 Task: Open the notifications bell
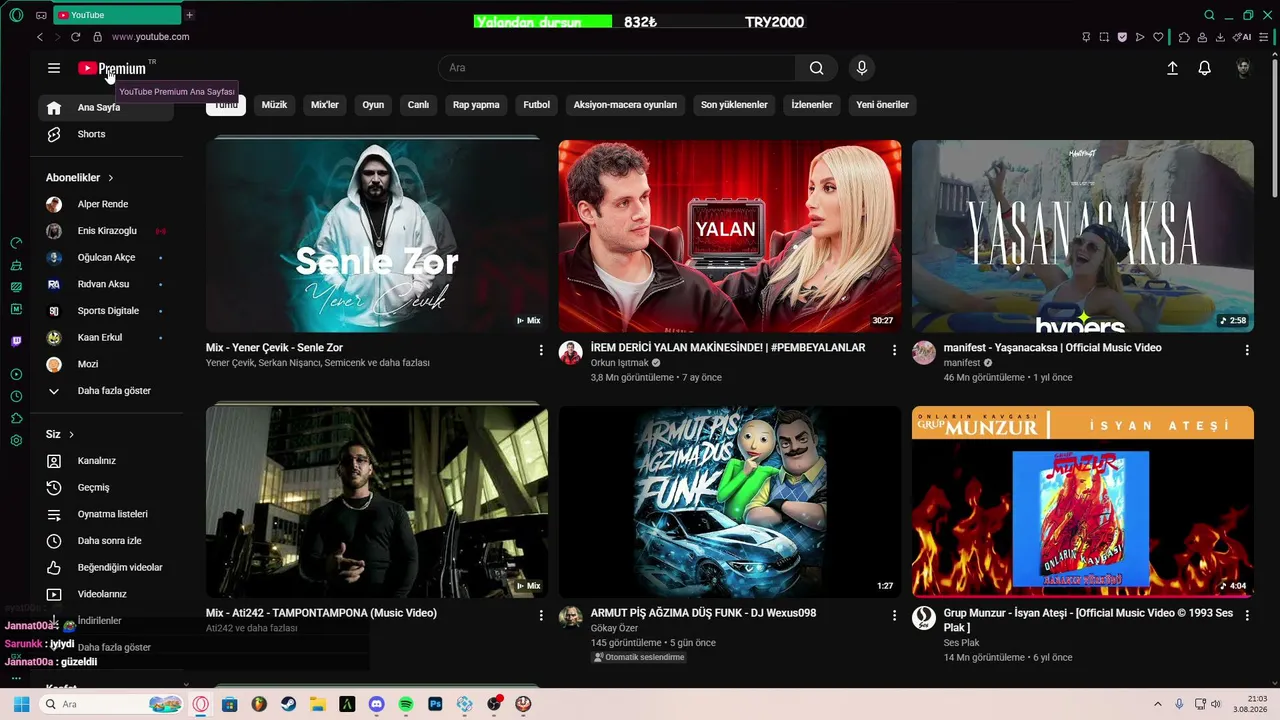[1205, 68]
